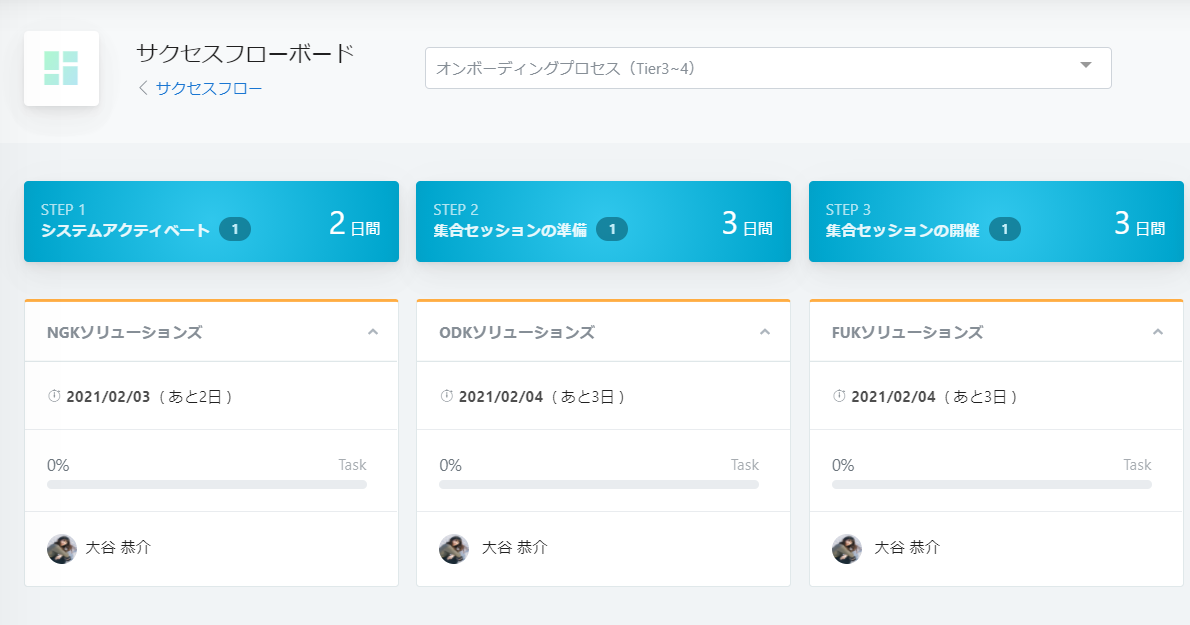Screen dimensions: 1190x625
Task: Click the clock icon in FUK card
Action: pyautogui.click(x=839, y=396)
